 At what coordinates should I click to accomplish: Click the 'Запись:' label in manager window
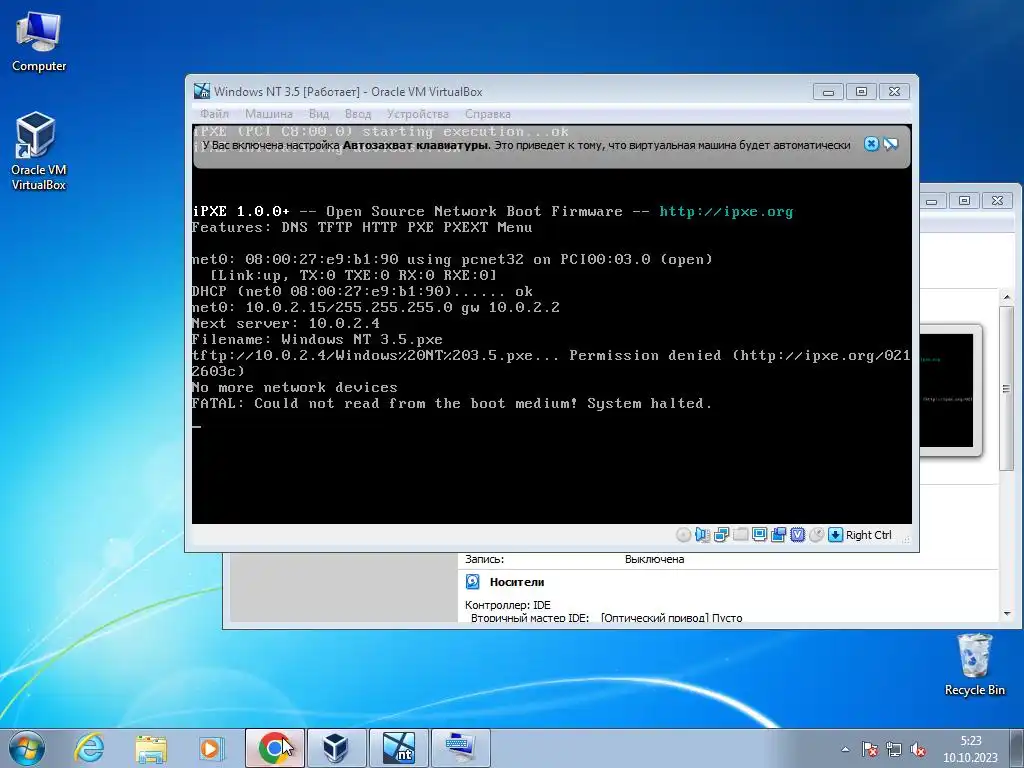484,559
